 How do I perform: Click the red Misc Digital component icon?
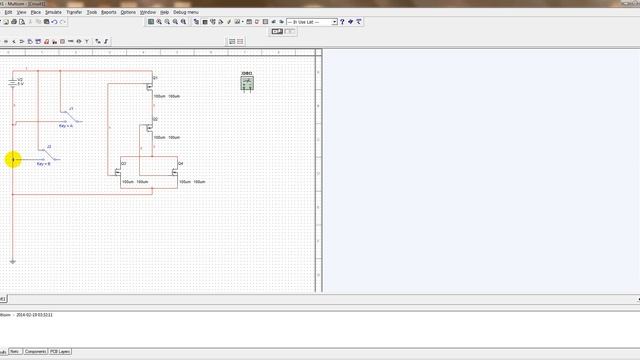click(x=47, y=41)
